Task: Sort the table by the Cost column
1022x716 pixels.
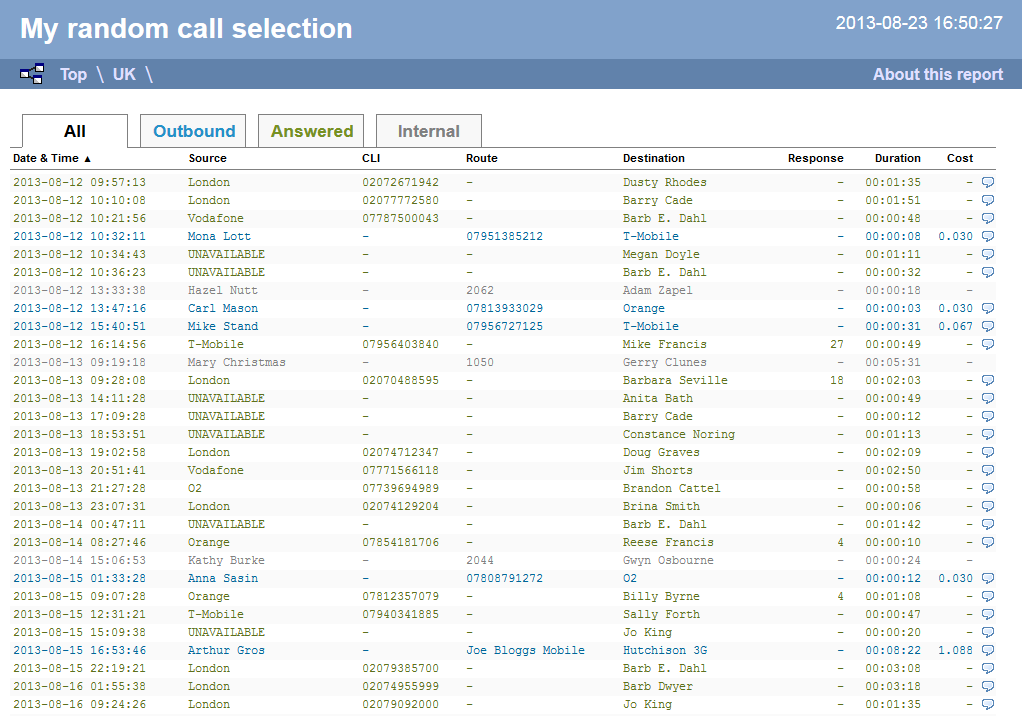Action: click(x=959, y=158)
